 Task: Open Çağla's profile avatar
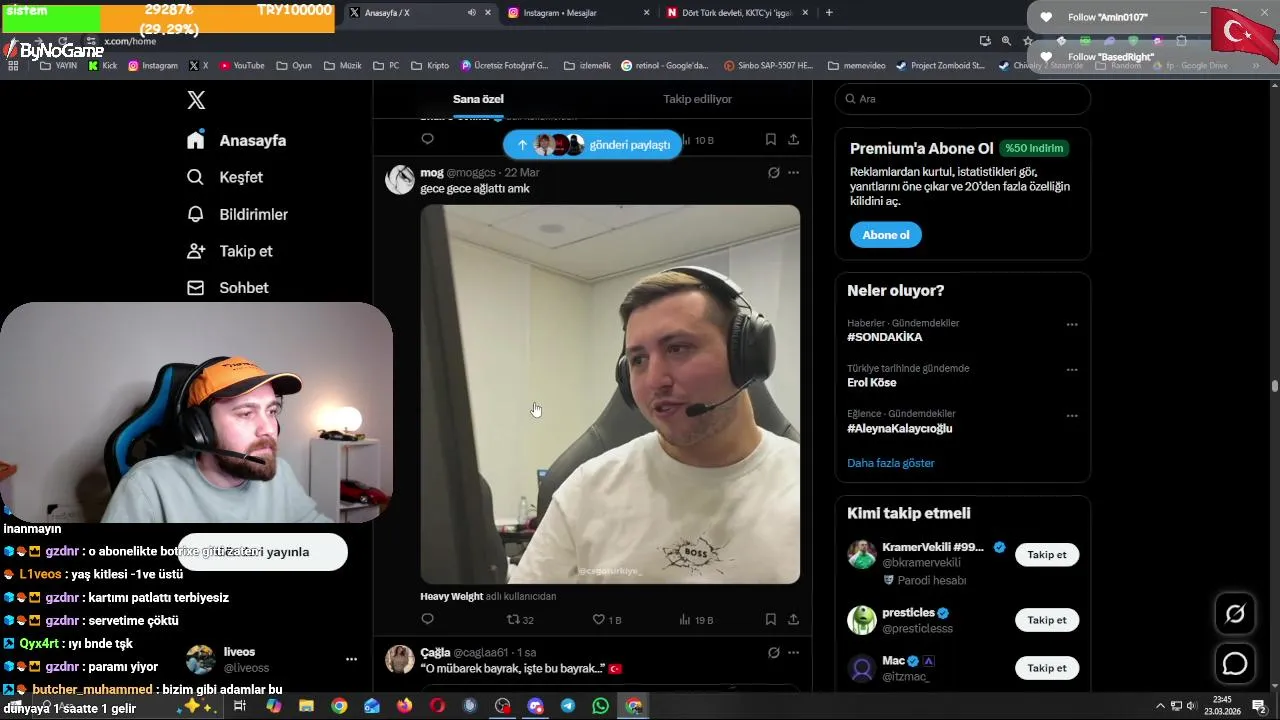(400, 660)
